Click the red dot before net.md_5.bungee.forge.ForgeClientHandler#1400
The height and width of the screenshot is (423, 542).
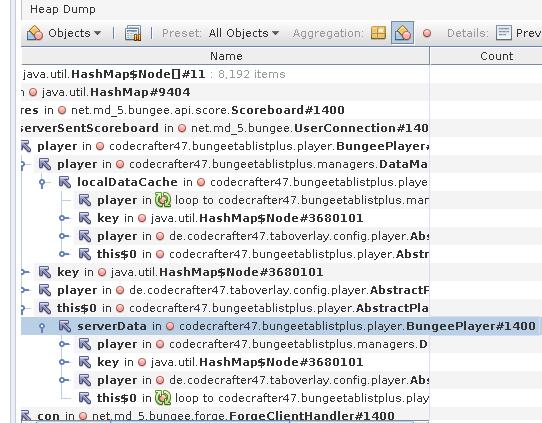tap(83, 416)
